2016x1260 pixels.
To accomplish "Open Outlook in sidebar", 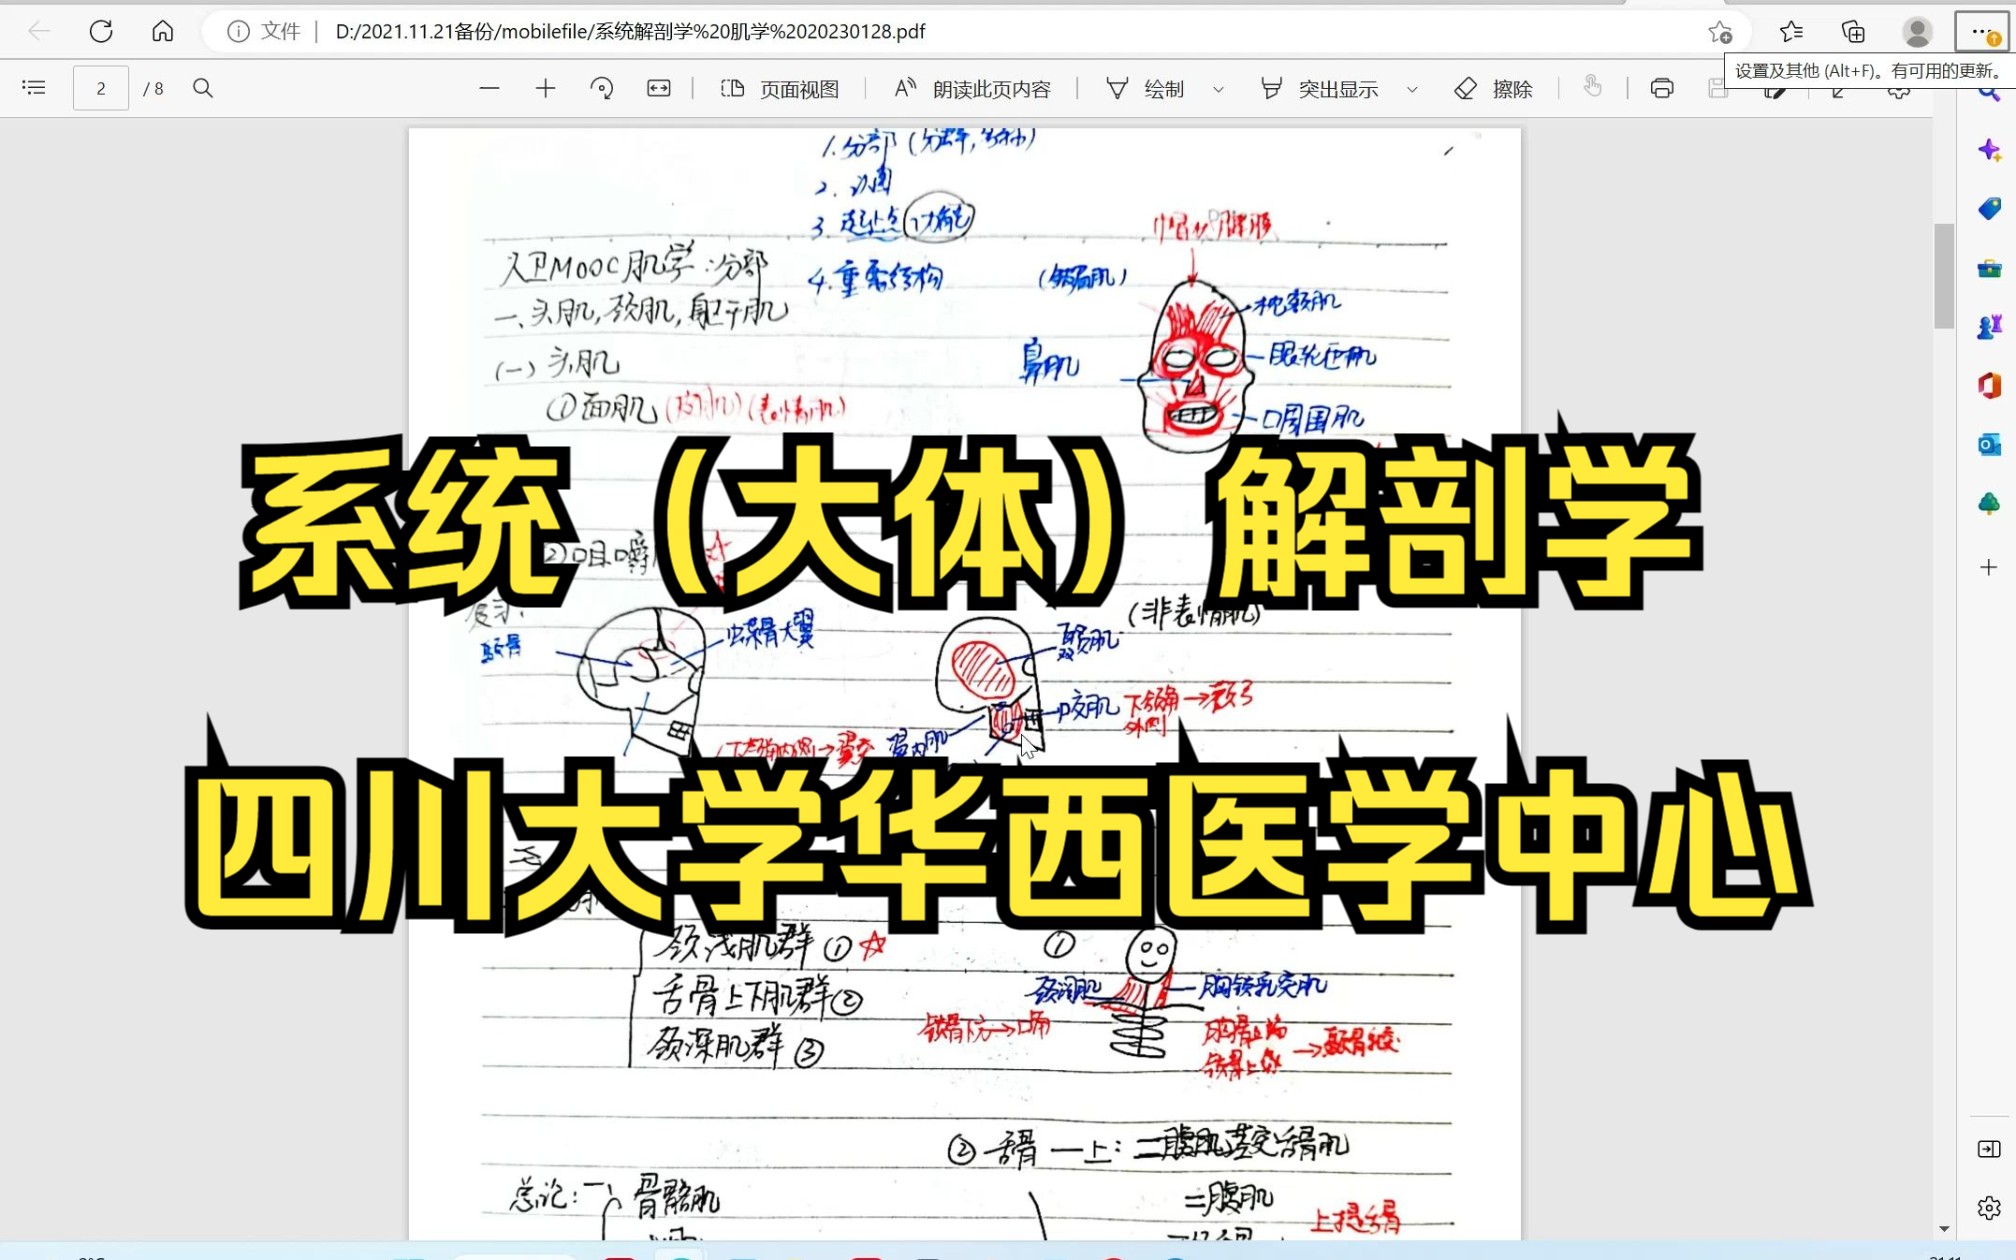I will pyautogui.click(x=1989, y=444).
